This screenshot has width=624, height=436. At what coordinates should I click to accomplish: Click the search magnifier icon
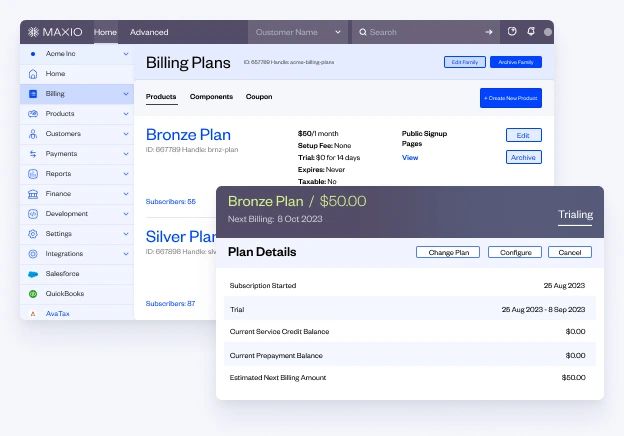(363, 32)
